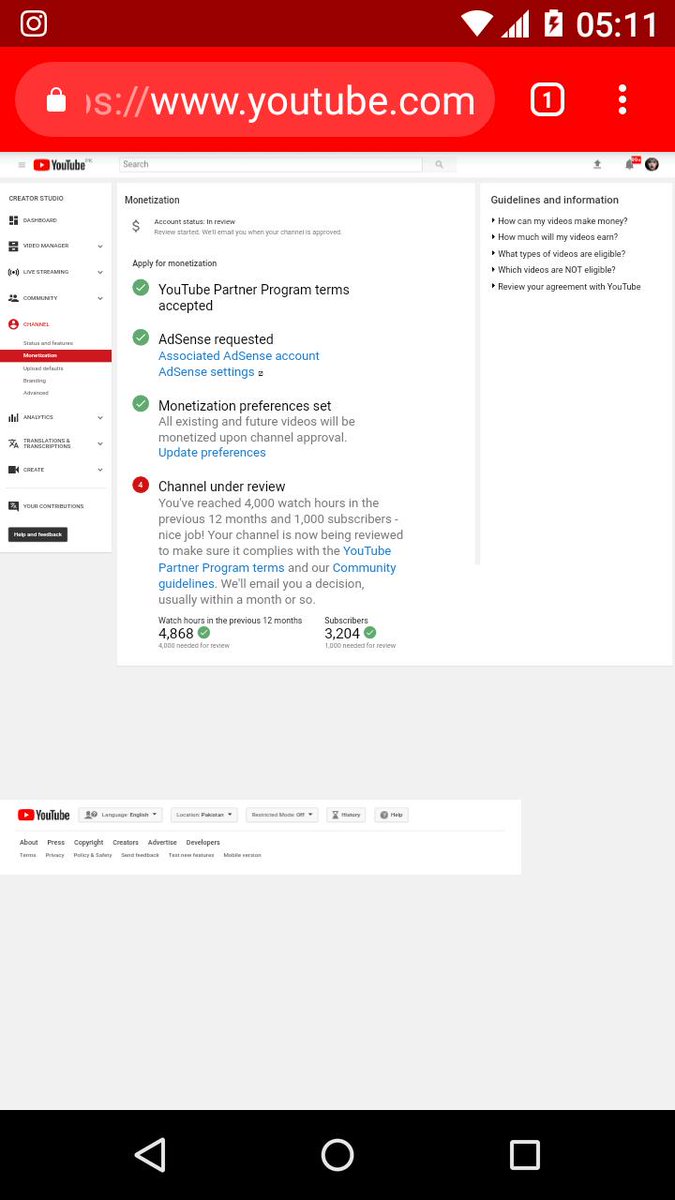Click green check beside AdSense requested
Viewport: 675px width, 1200px height.
pos(141,337)
